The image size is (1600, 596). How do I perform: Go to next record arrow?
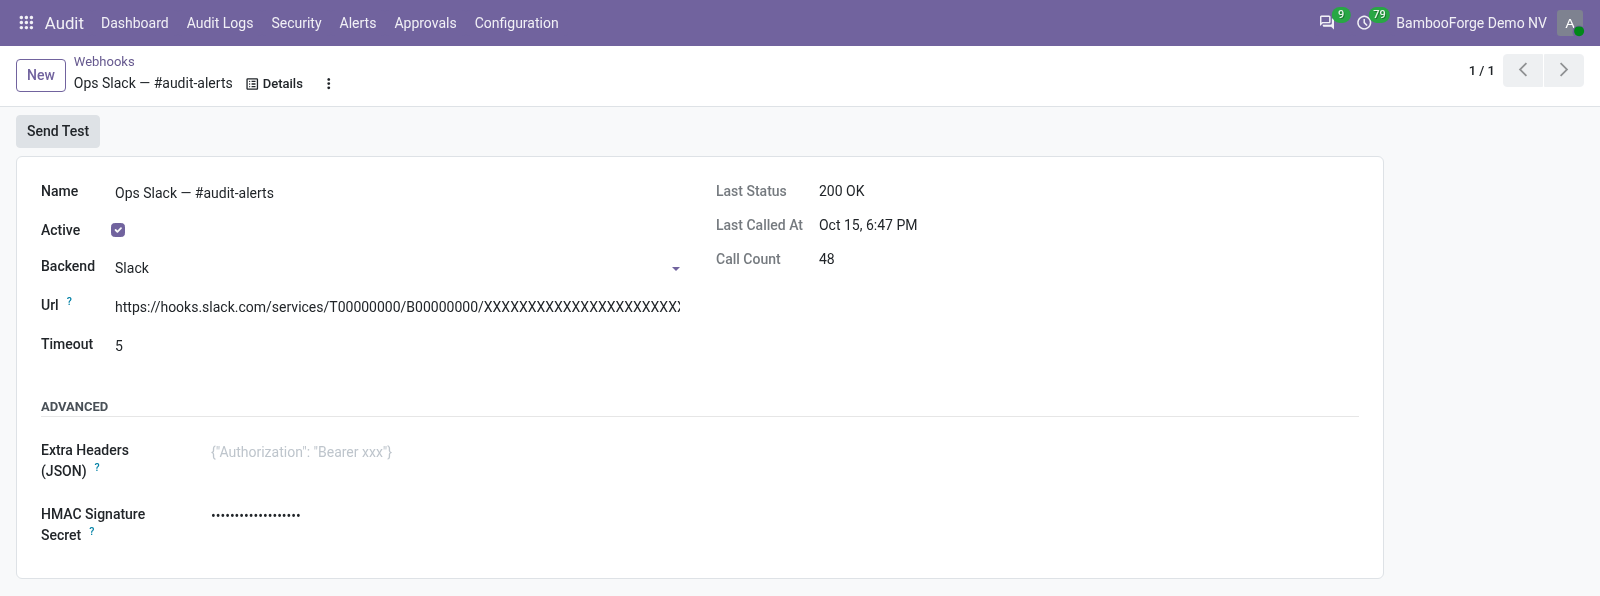click(1564, 70)
